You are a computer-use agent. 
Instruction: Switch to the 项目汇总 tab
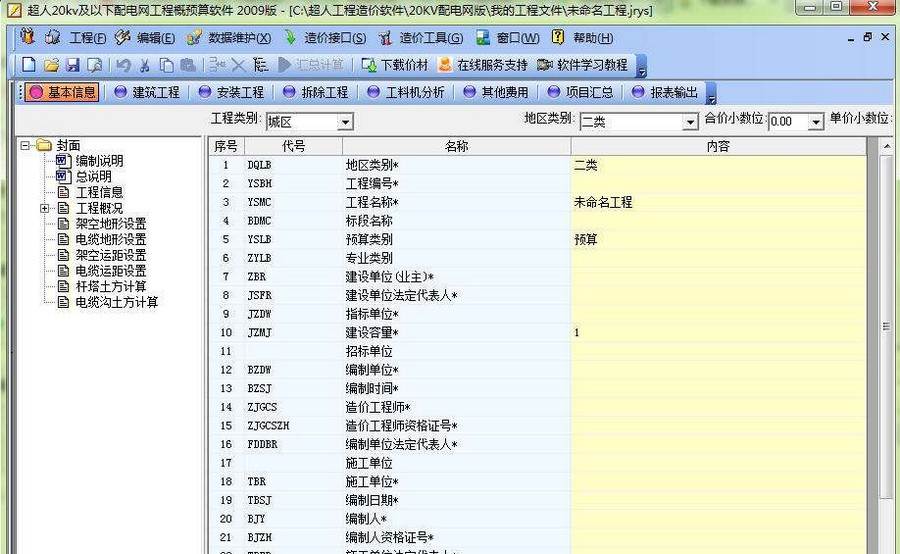pyautogui.click(x=580, y=92)
